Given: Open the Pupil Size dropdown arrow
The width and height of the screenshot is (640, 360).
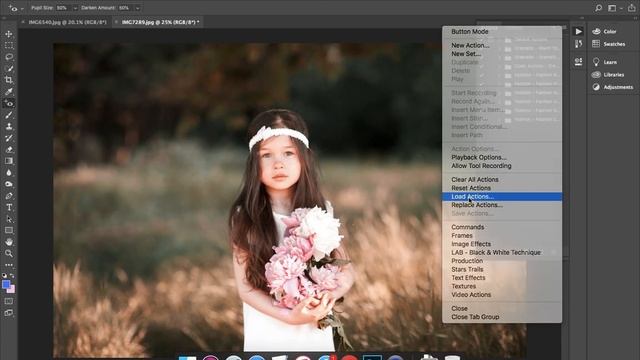Looking at the screenshot, I should coord(75,8).
